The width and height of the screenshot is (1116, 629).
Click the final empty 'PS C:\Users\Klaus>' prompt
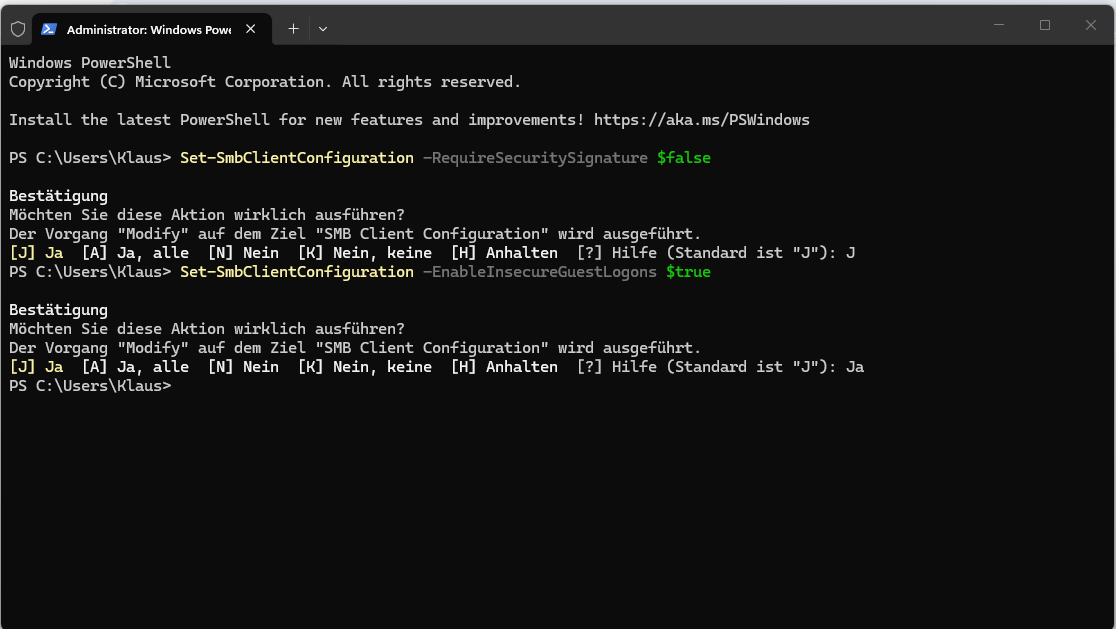pos(90,386)
